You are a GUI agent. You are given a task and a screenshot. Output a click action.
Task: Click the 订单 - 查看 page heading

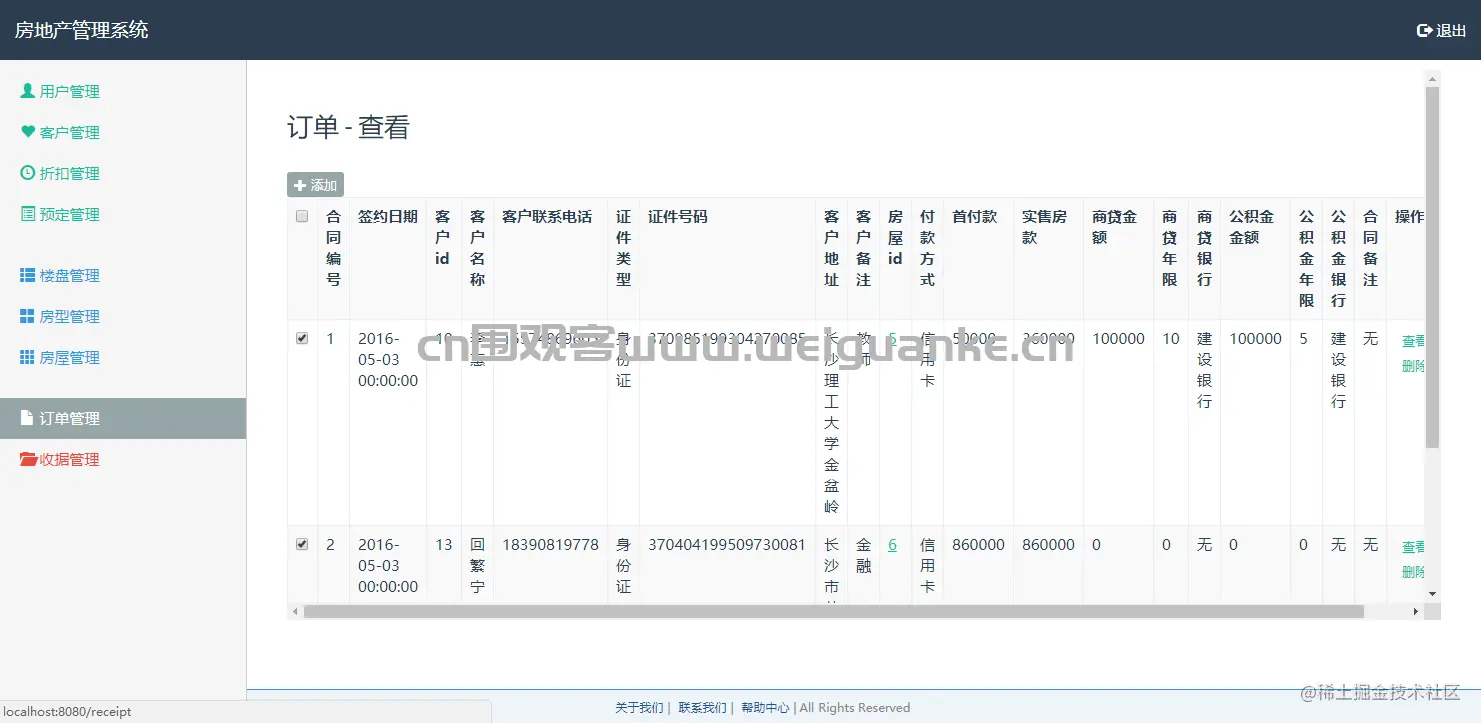tap(348, 127)
